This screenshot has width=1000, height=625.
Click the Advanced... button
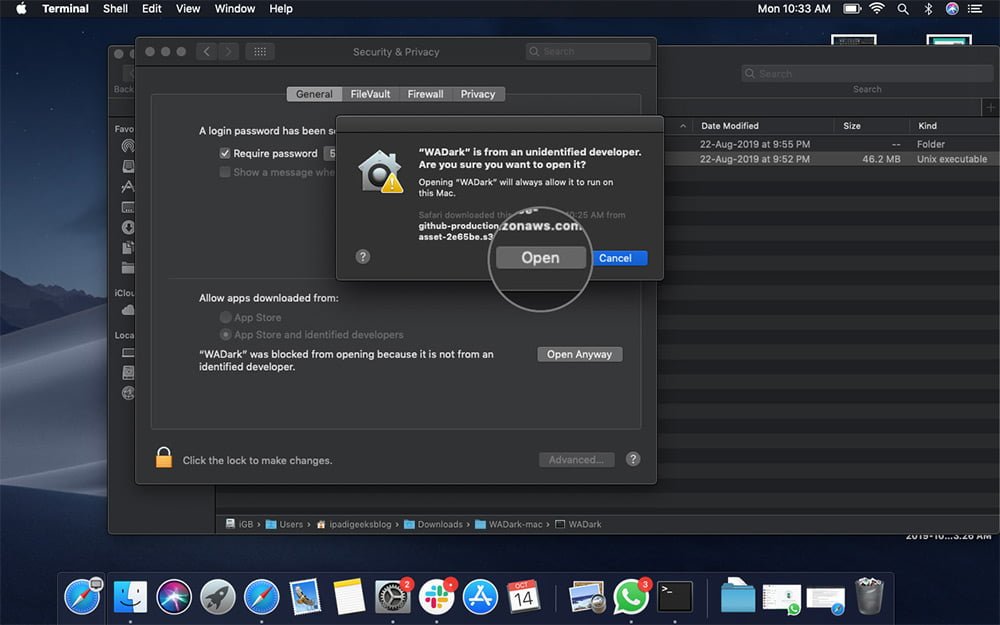point(577,459)
